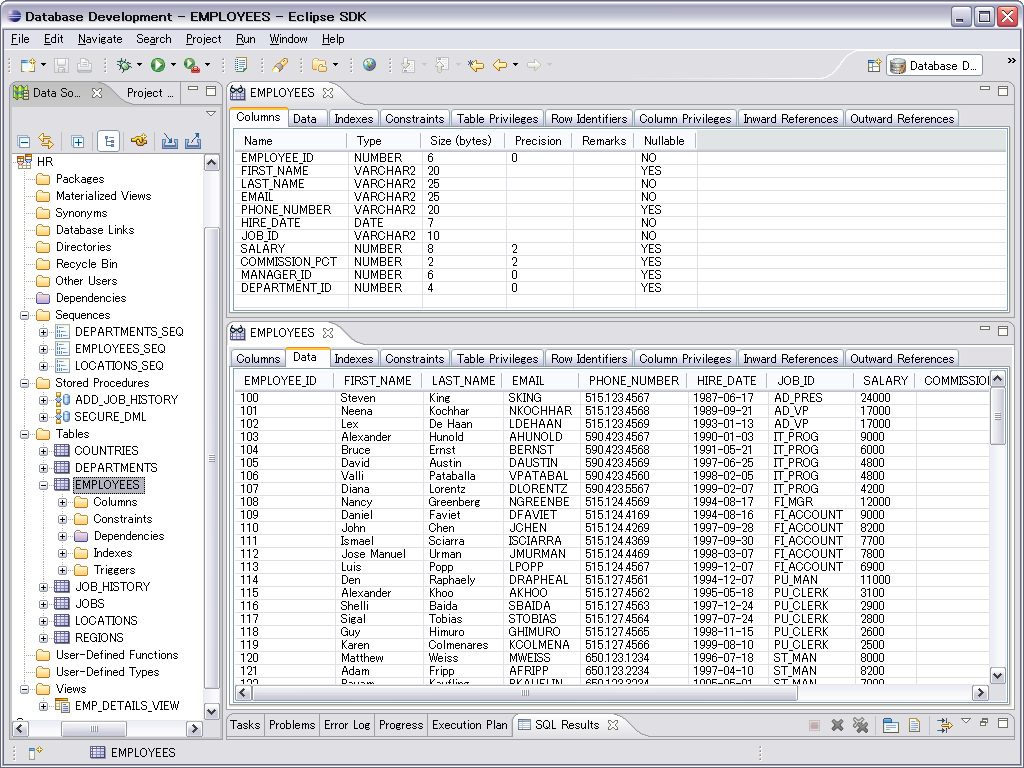Select the SECURE_DML stored procedure
Image resolution: width=1024 pixels, height=768 pixels.
pyautogui.click(x=110, y=417)
